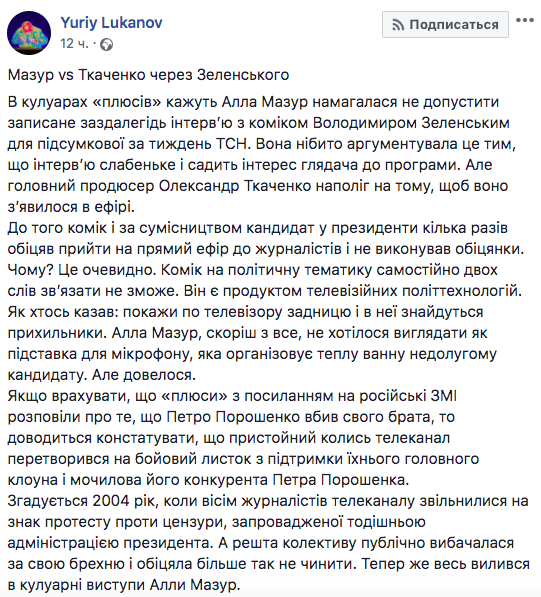Open the post via the 12 ч. timestamp
Viewport: 541px width, 597px height.
[x=74, y=44]
